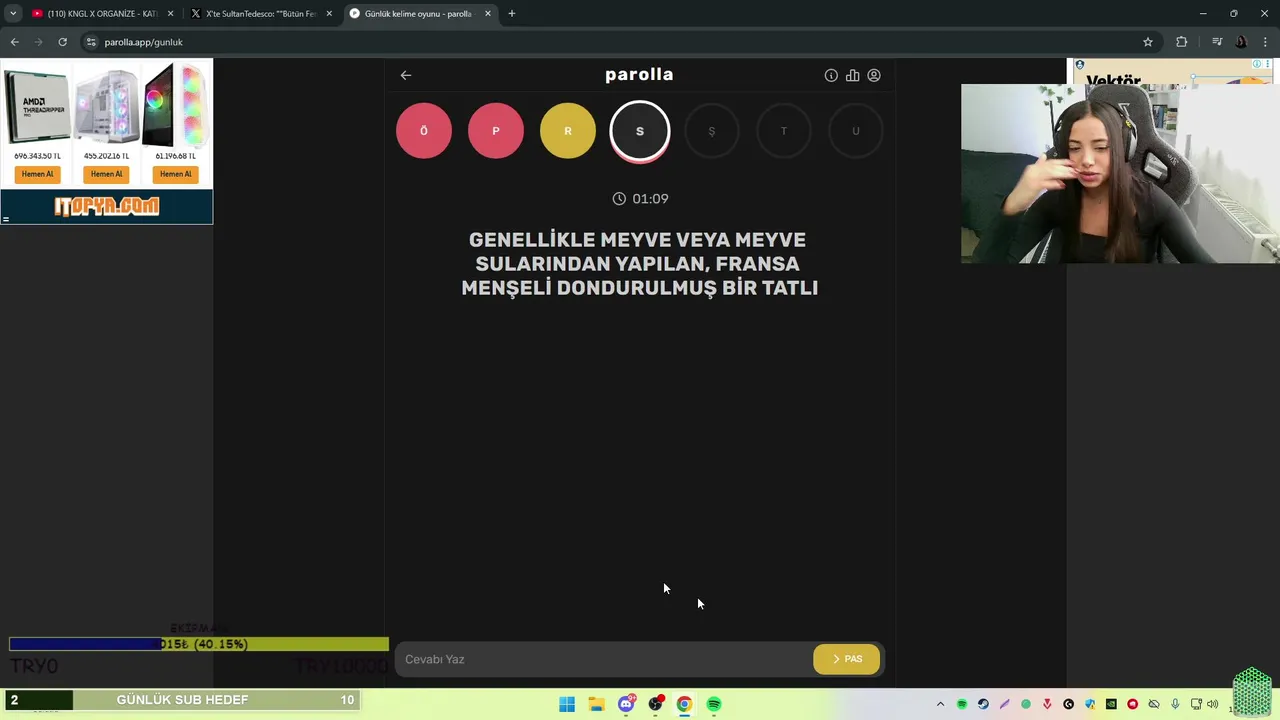1280x720 pixels.
Task: Open OBS Studio from the taskbar
Action: pos(655,704)
